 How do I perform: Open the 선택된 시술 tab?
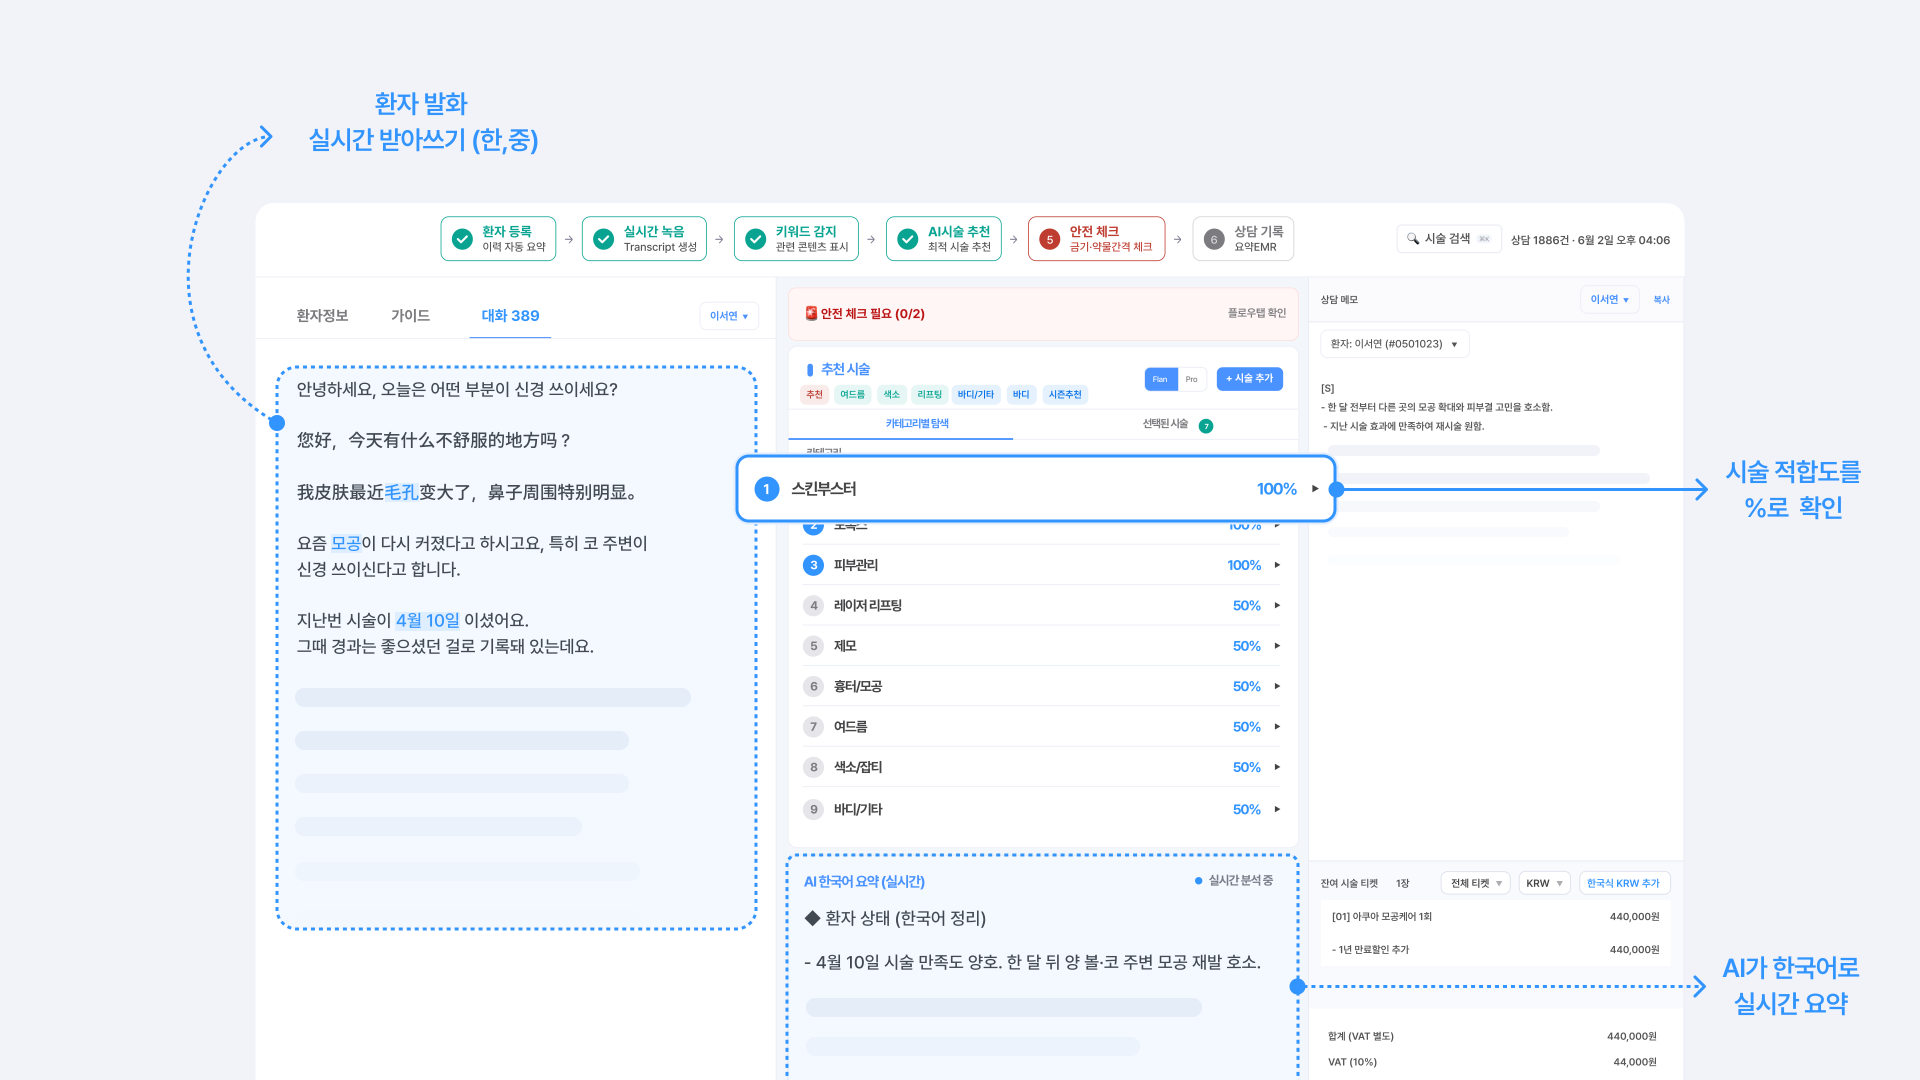pos(1165,424)
